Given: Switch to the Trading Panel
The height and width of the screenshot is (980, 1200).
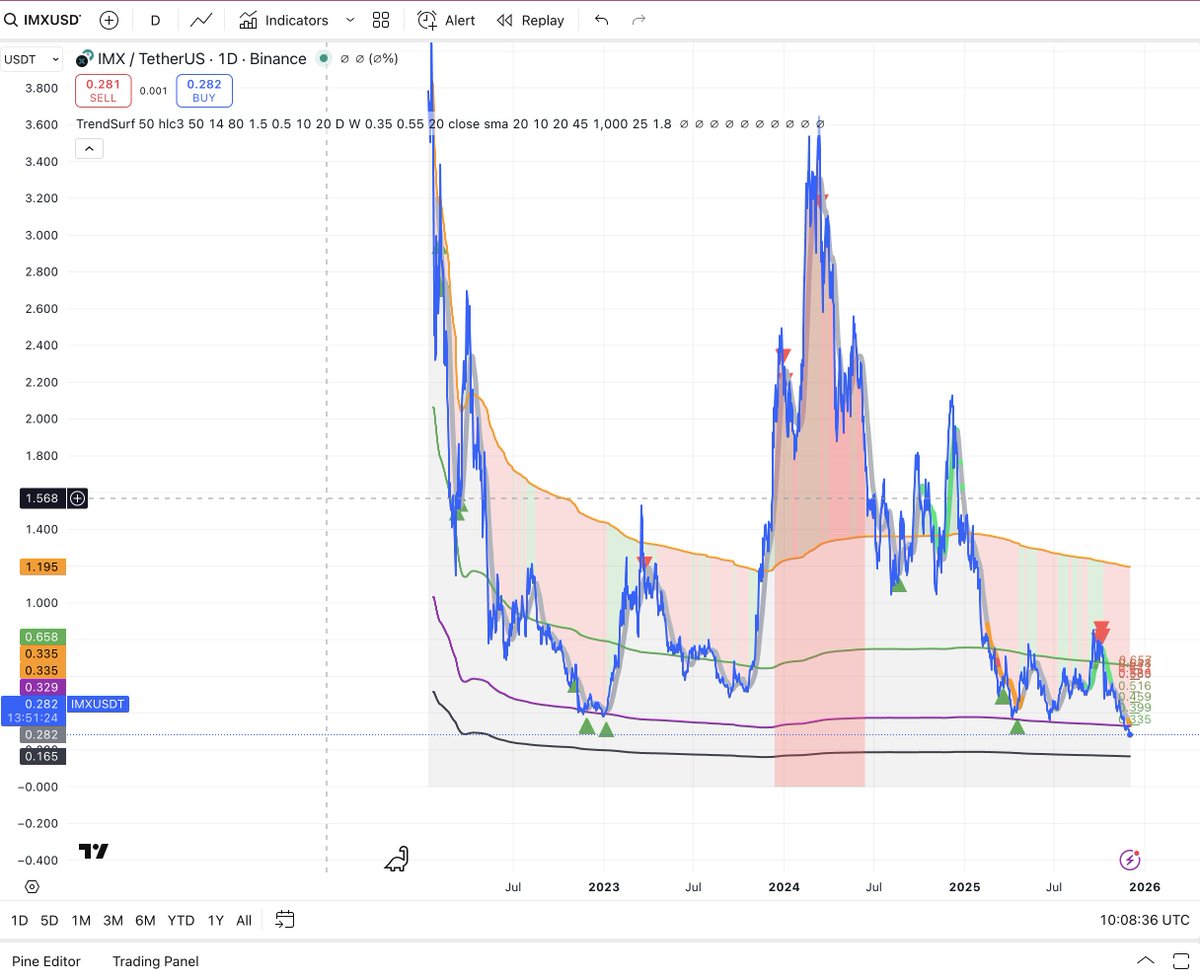Looking at the screenshot, I should [x=155, y=961].
